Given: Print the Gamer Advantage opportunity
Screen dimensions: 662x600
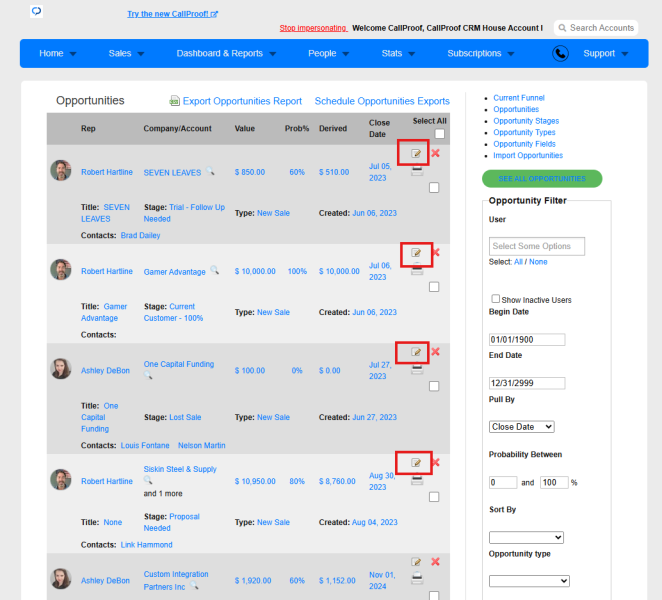Looking at the screenshot, I should [x=417, y=269].
